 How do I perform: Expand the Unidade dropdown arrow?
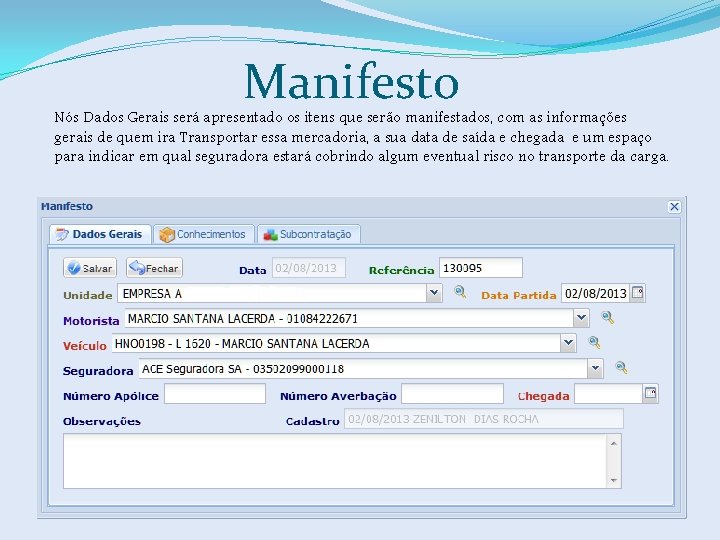(x=434, y=292)
